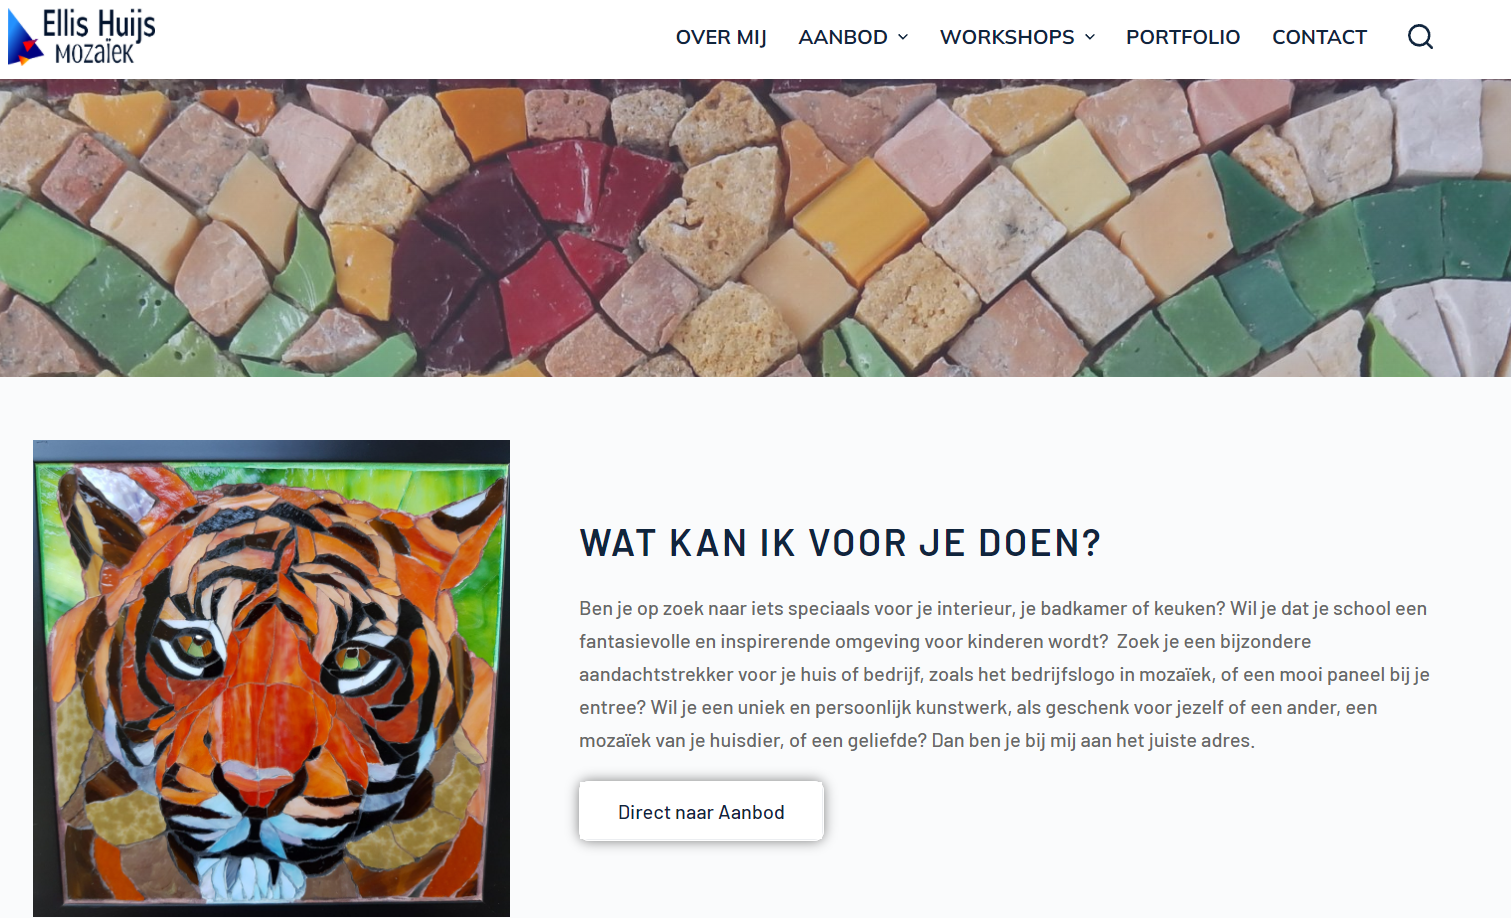Navigate to the Portfolio page
The width and height of the screenshot is (1511, 918).
tap(1183, 37)
